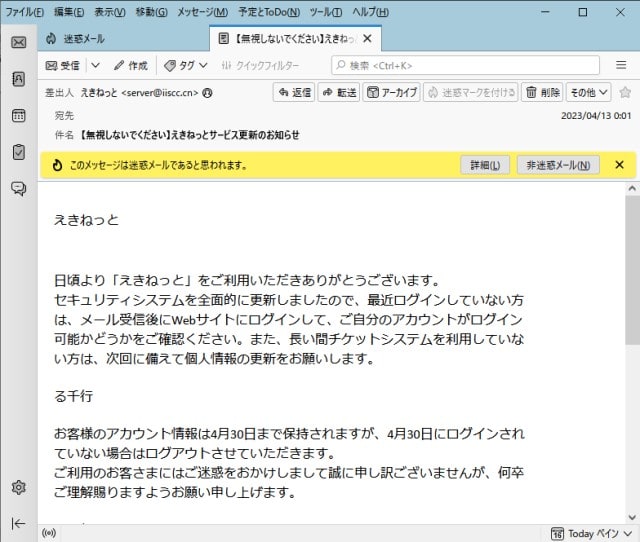Image resolution: width=640 pixels, height=542 pixels.
Task: Maximize the Thunderbird window
Action: click(x=583, y=12)
